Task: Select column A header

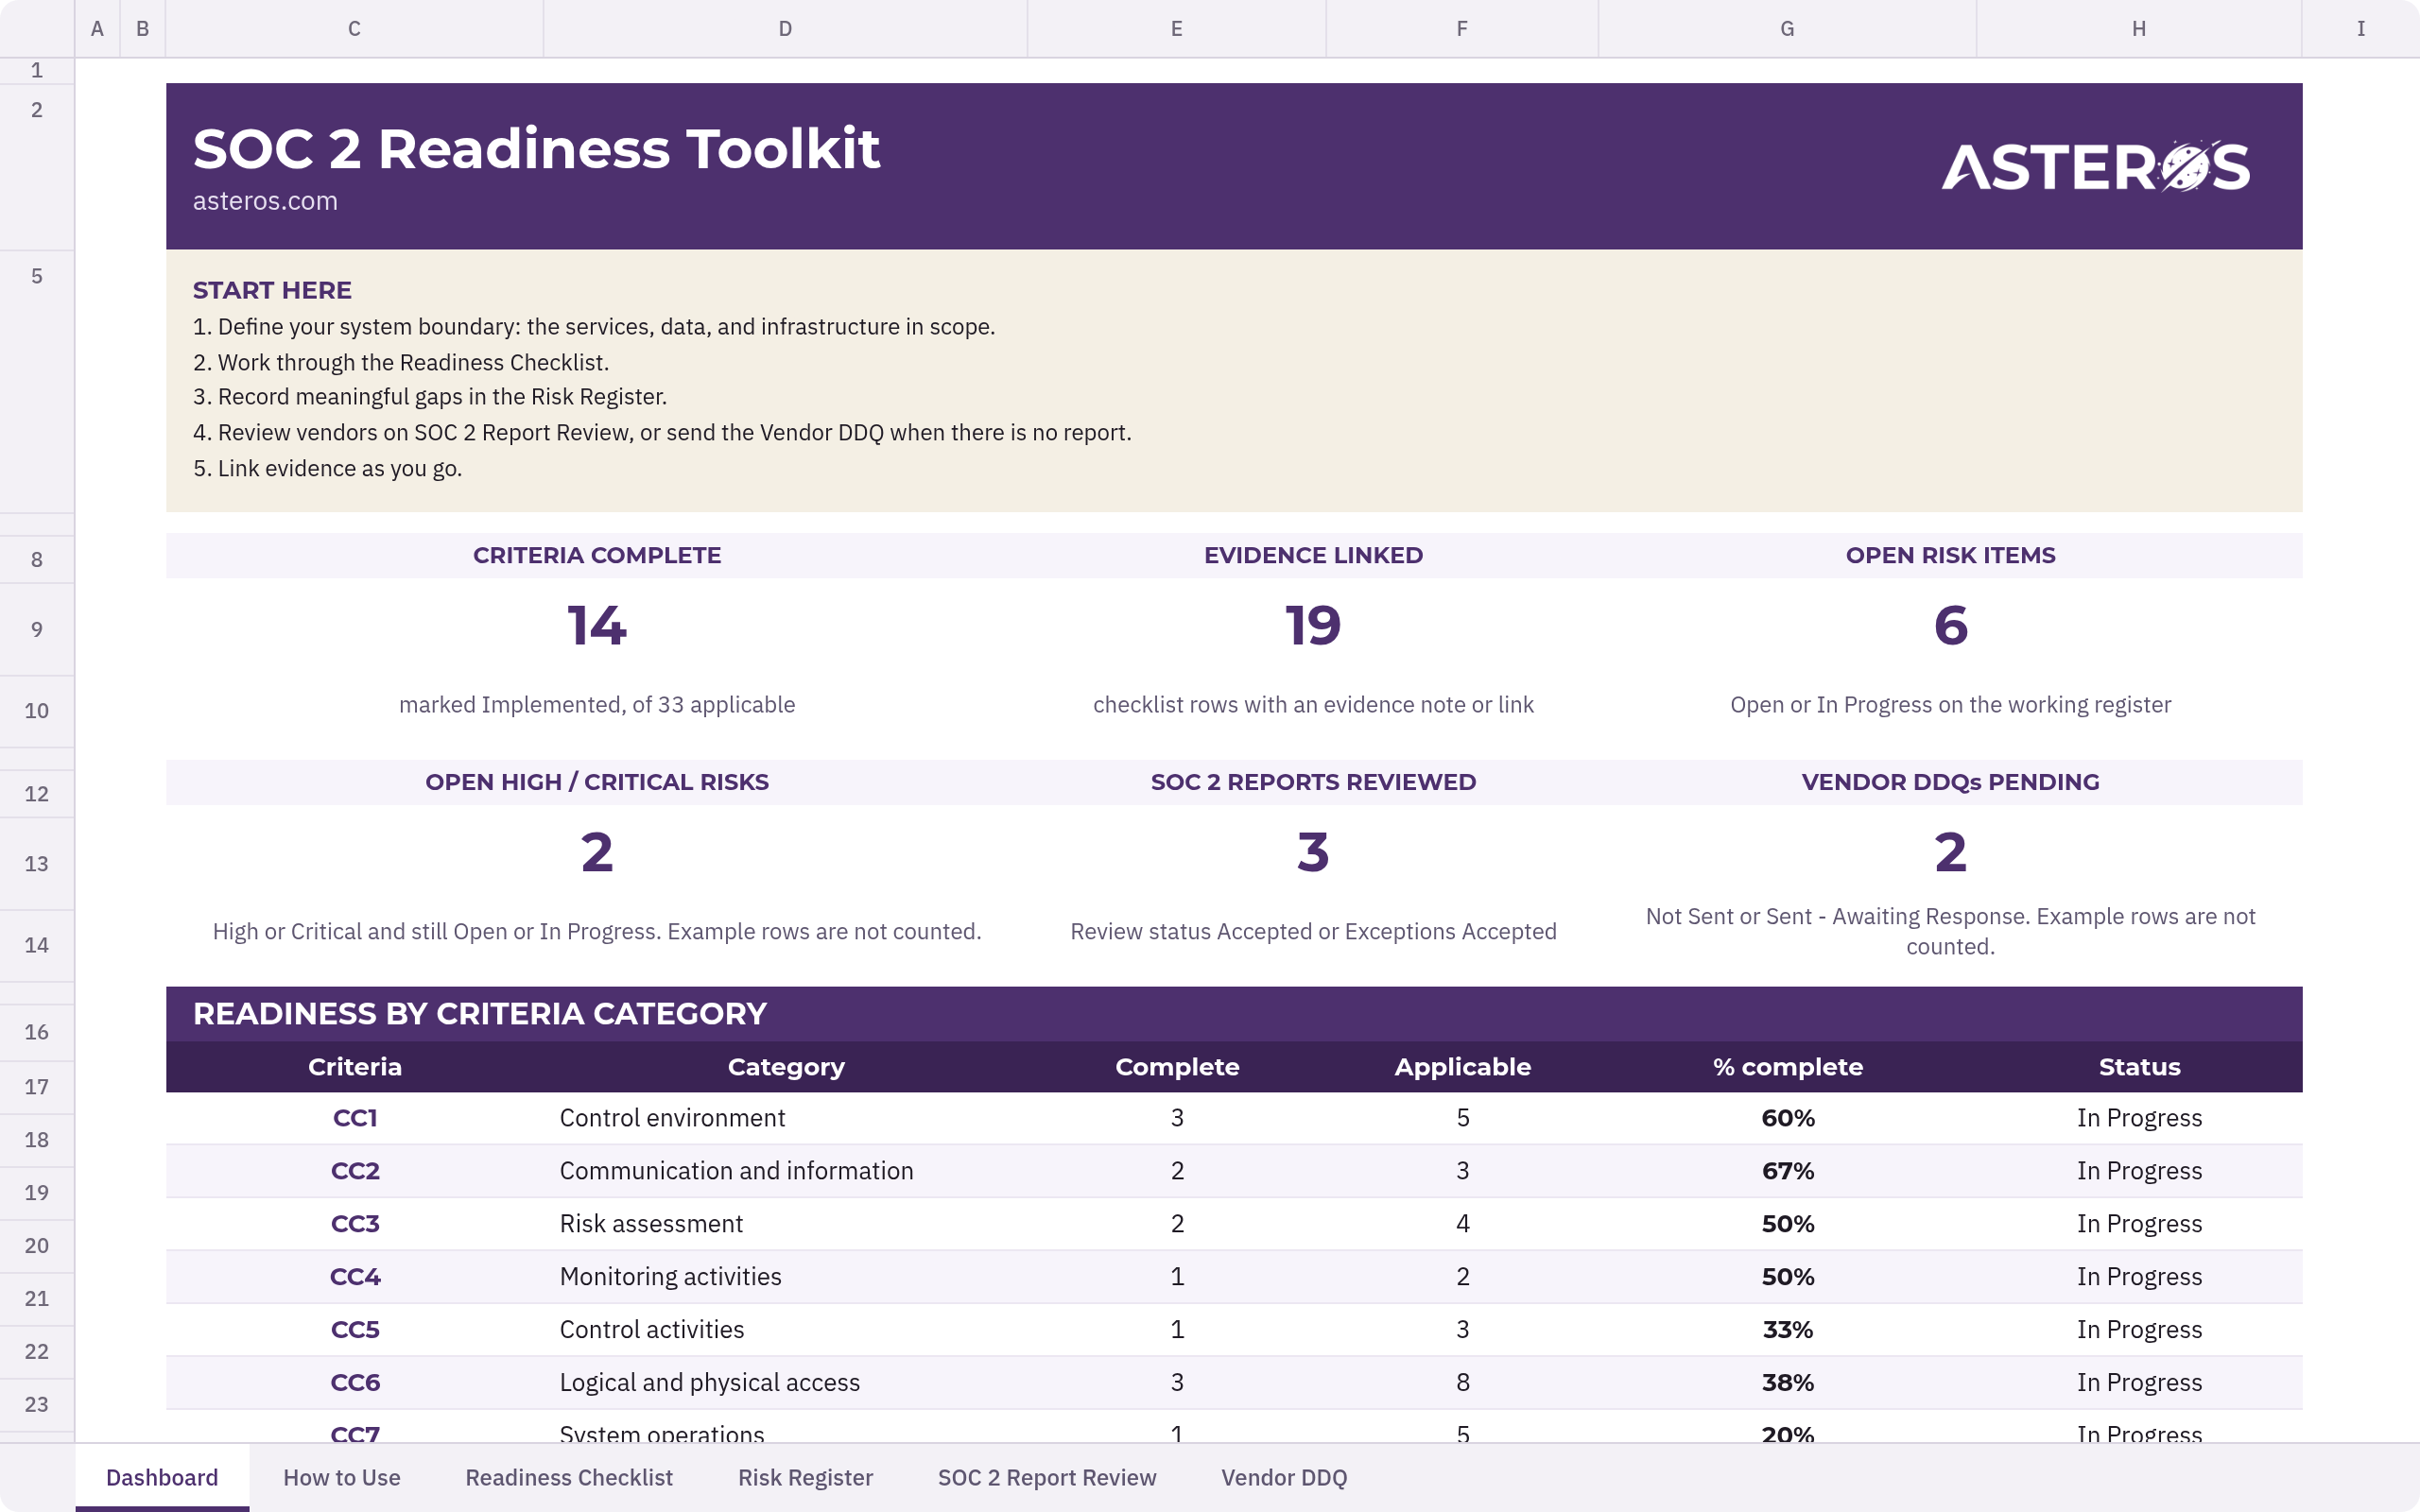Action: click(97, 28)
